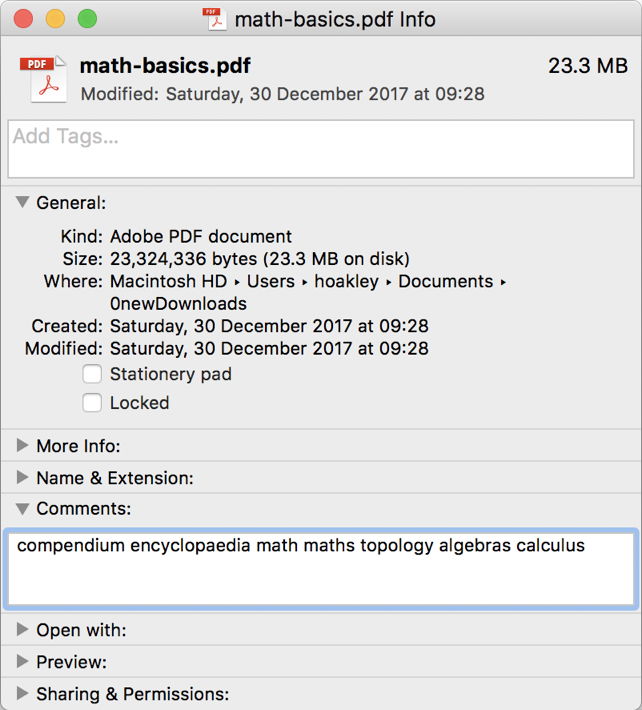Expand the Name & Extension section
642x710 pixels.
(22, 478)
